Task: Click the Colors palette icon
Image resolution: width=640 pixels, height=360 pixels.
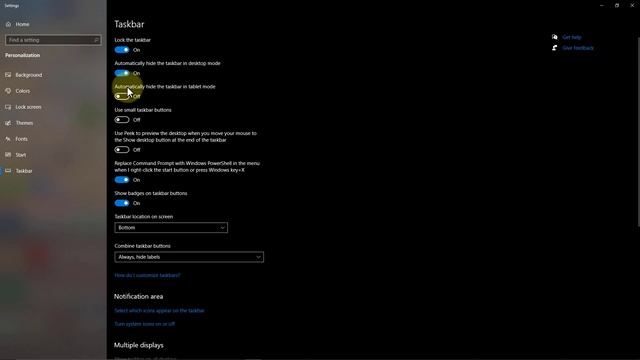Action: (x=8, y=91)
